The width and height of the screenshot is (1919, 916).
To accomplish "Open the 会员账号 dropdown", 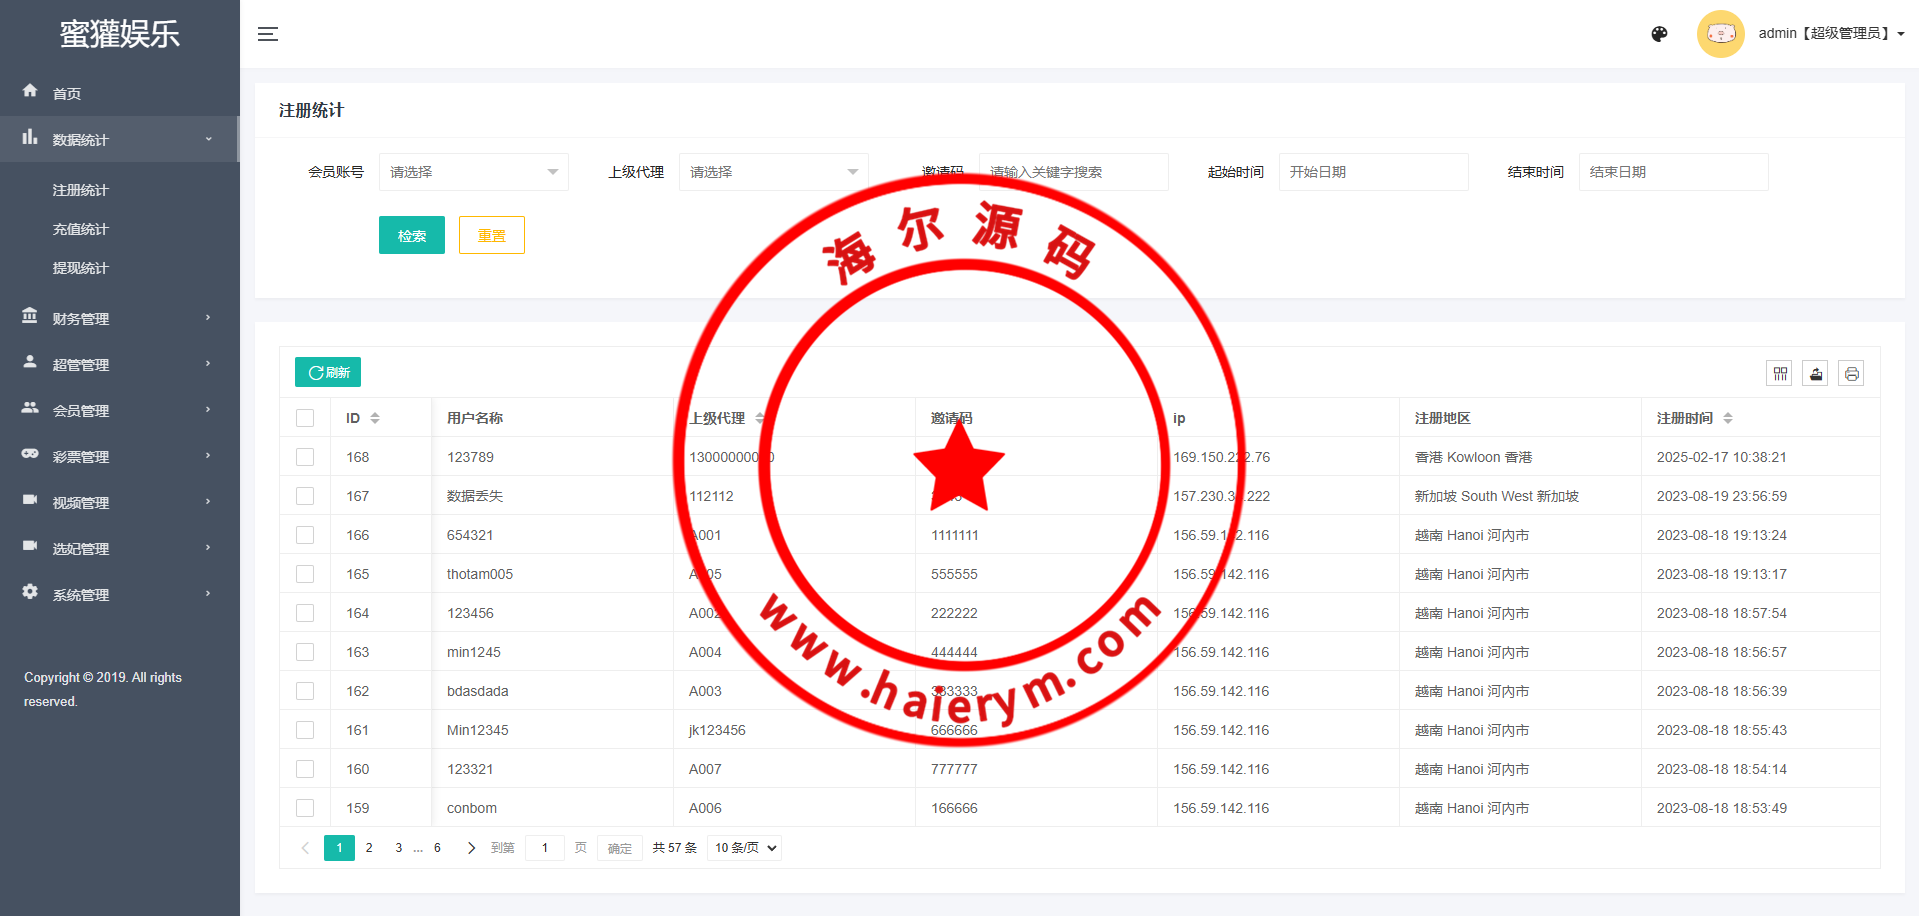I will [473, 172].
